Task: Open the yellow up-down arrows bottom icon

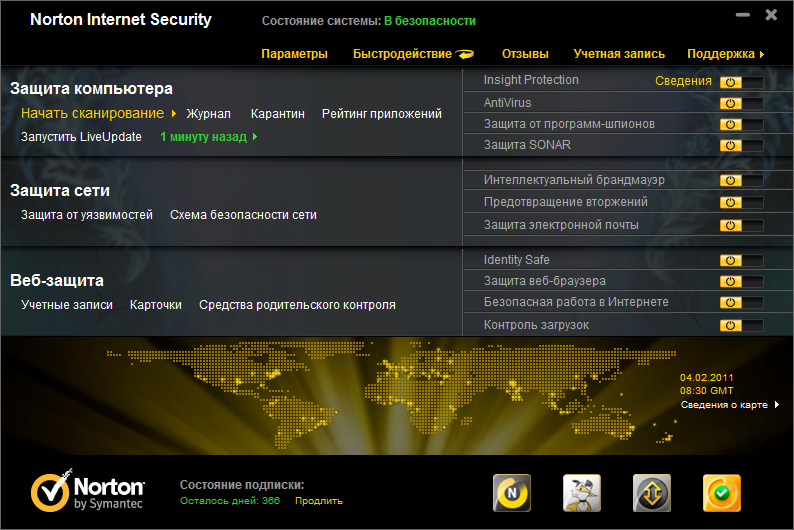Action: [x=652, y=493]
